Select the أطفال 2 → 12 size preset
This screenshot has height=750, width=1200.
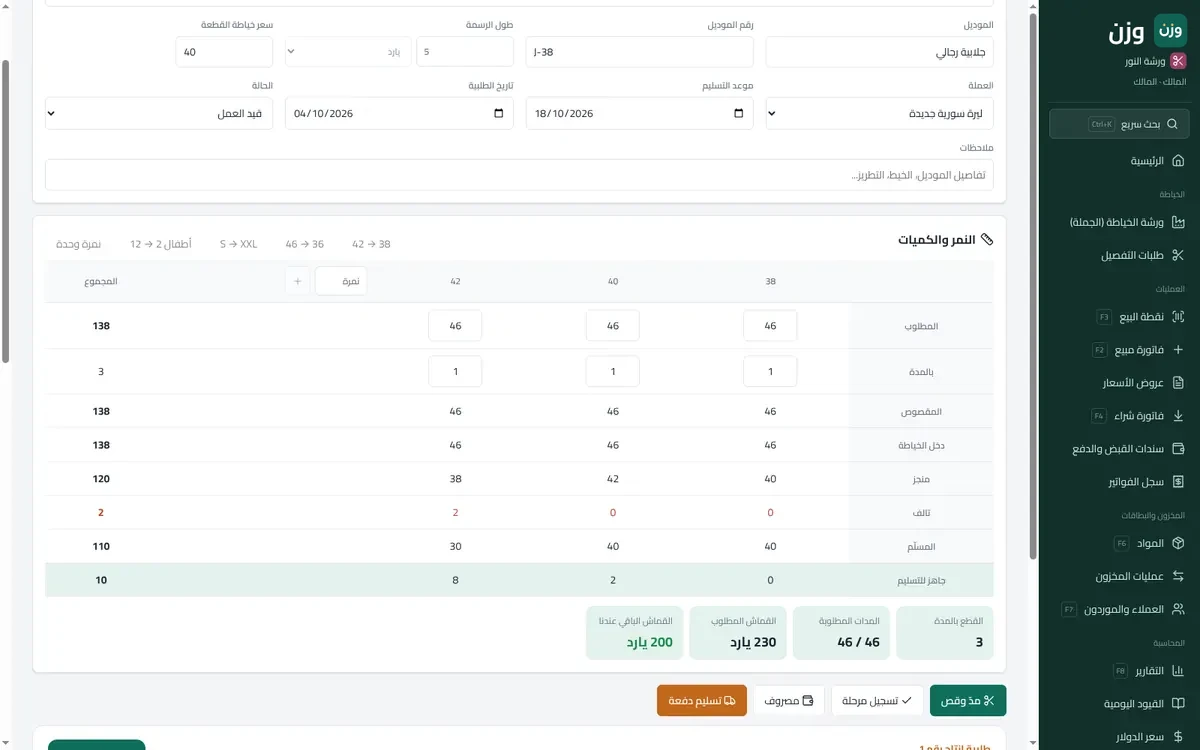tap(160, 244)
